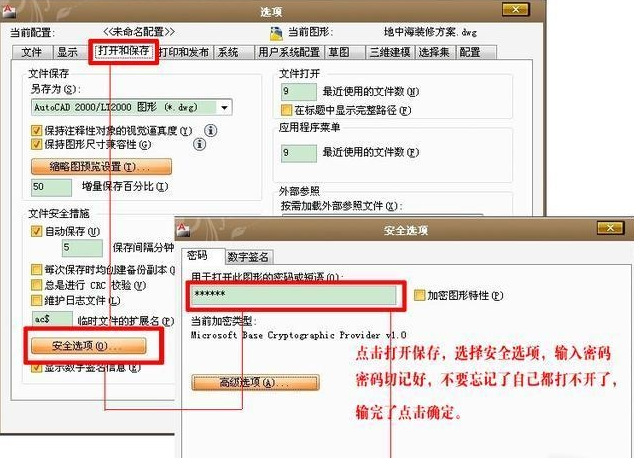
Task: Select 打开和保存 tab
Action: point(123,51)
